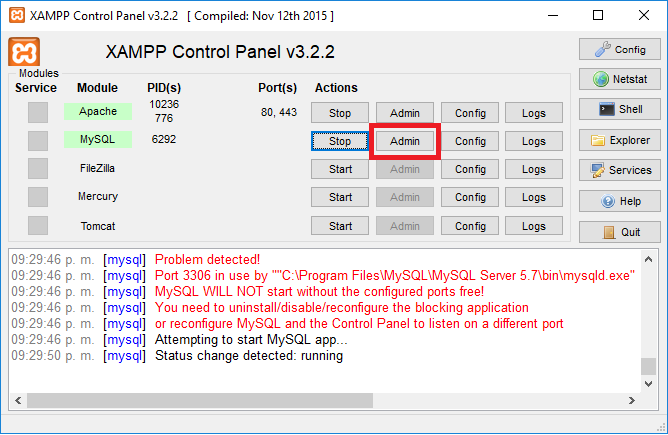Open the Help button

tap(619, 201)
